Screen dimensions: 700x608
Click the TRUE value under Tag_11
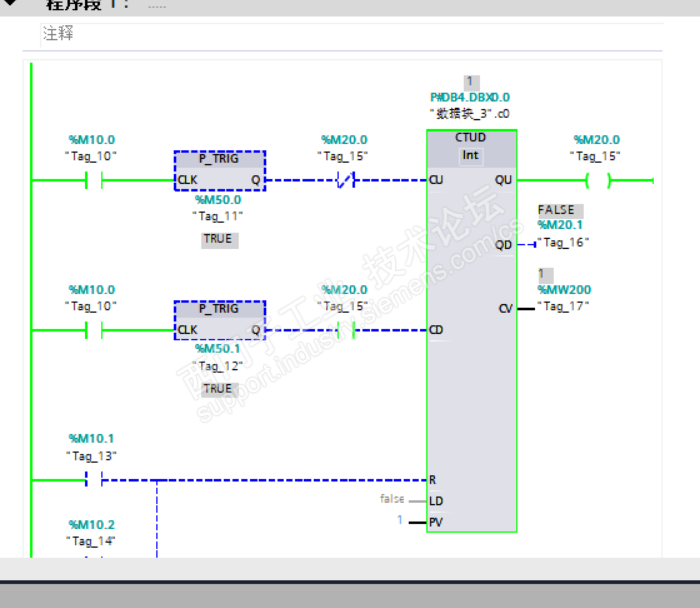pyautogui.click(x=219, y=239)
